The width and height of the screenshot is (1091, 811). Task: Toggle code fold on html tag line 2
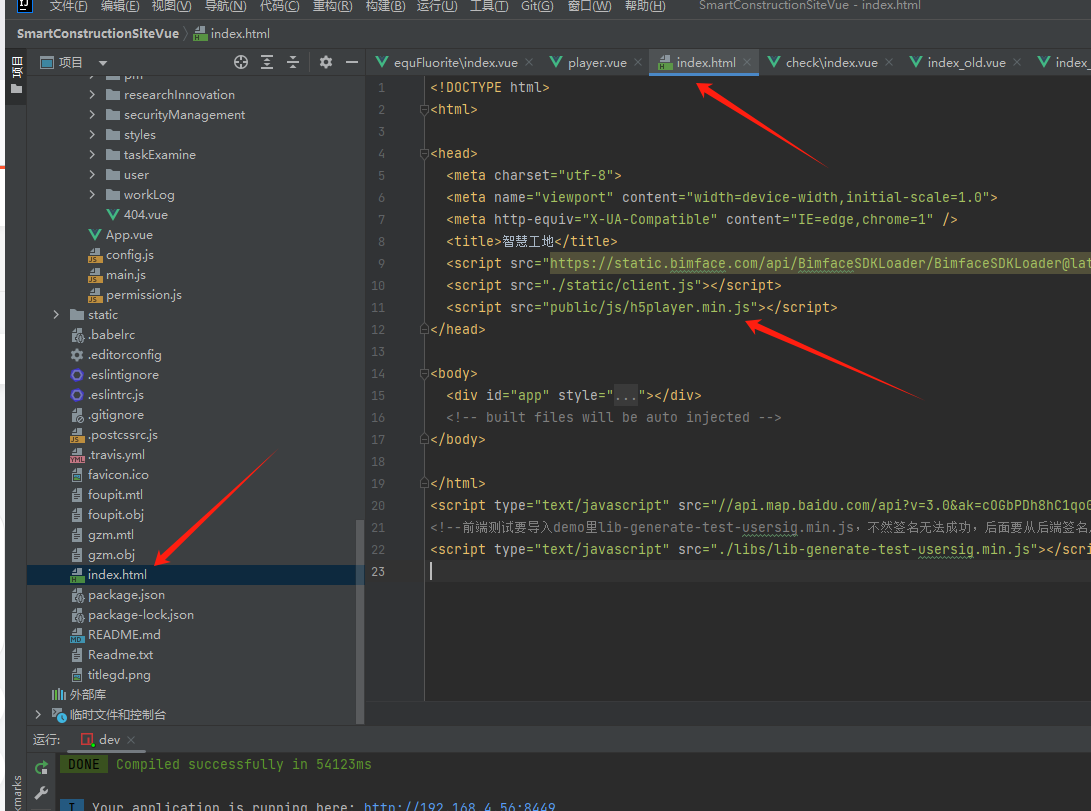(424, 110)
